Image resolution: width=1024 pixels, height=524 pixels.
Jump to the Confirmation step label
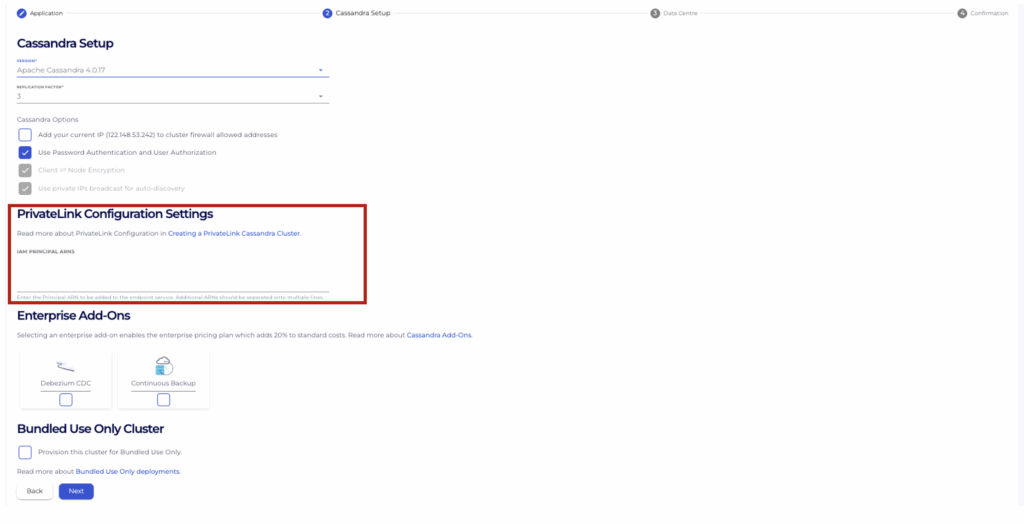(989, 13)
